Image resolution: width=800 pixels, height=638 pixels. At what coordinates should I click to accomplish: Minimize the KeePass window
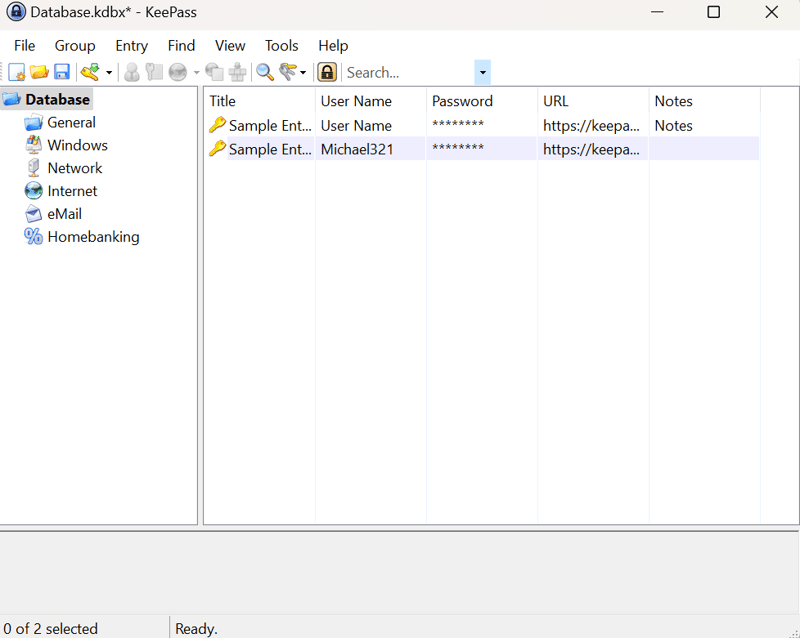(x=657, y=12)
